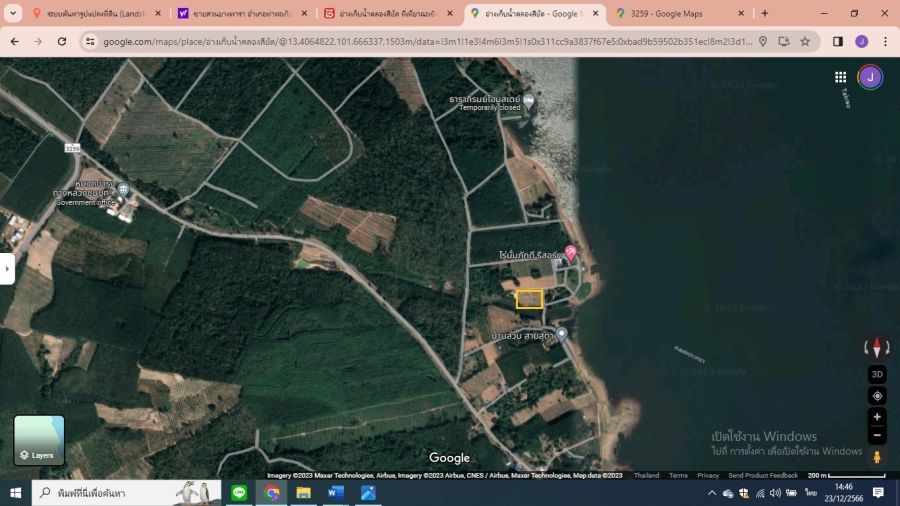900x506 pixels.
Task: Toggle the Chrome side panel button
Action: tap(838, 41)
